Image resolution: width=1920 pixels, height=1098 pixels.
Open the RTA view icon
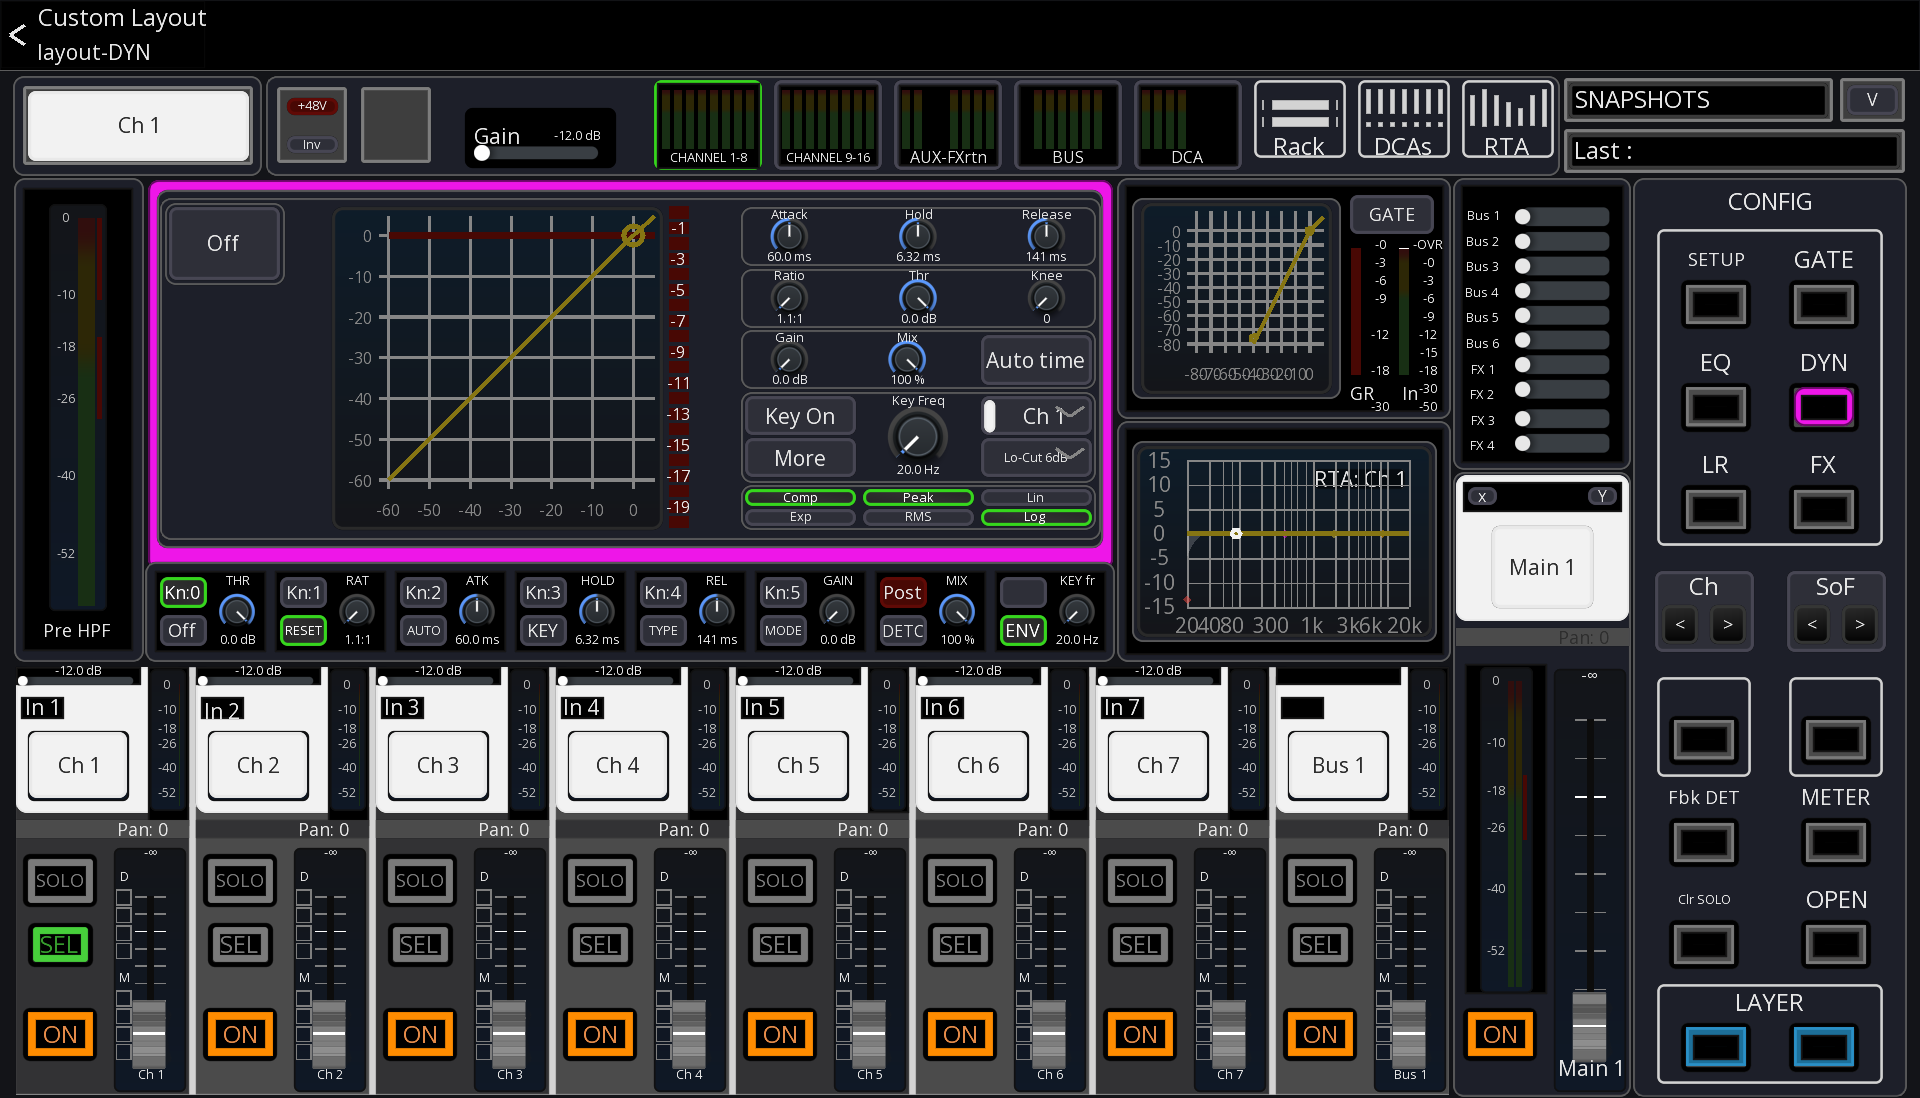(1507, 120)
